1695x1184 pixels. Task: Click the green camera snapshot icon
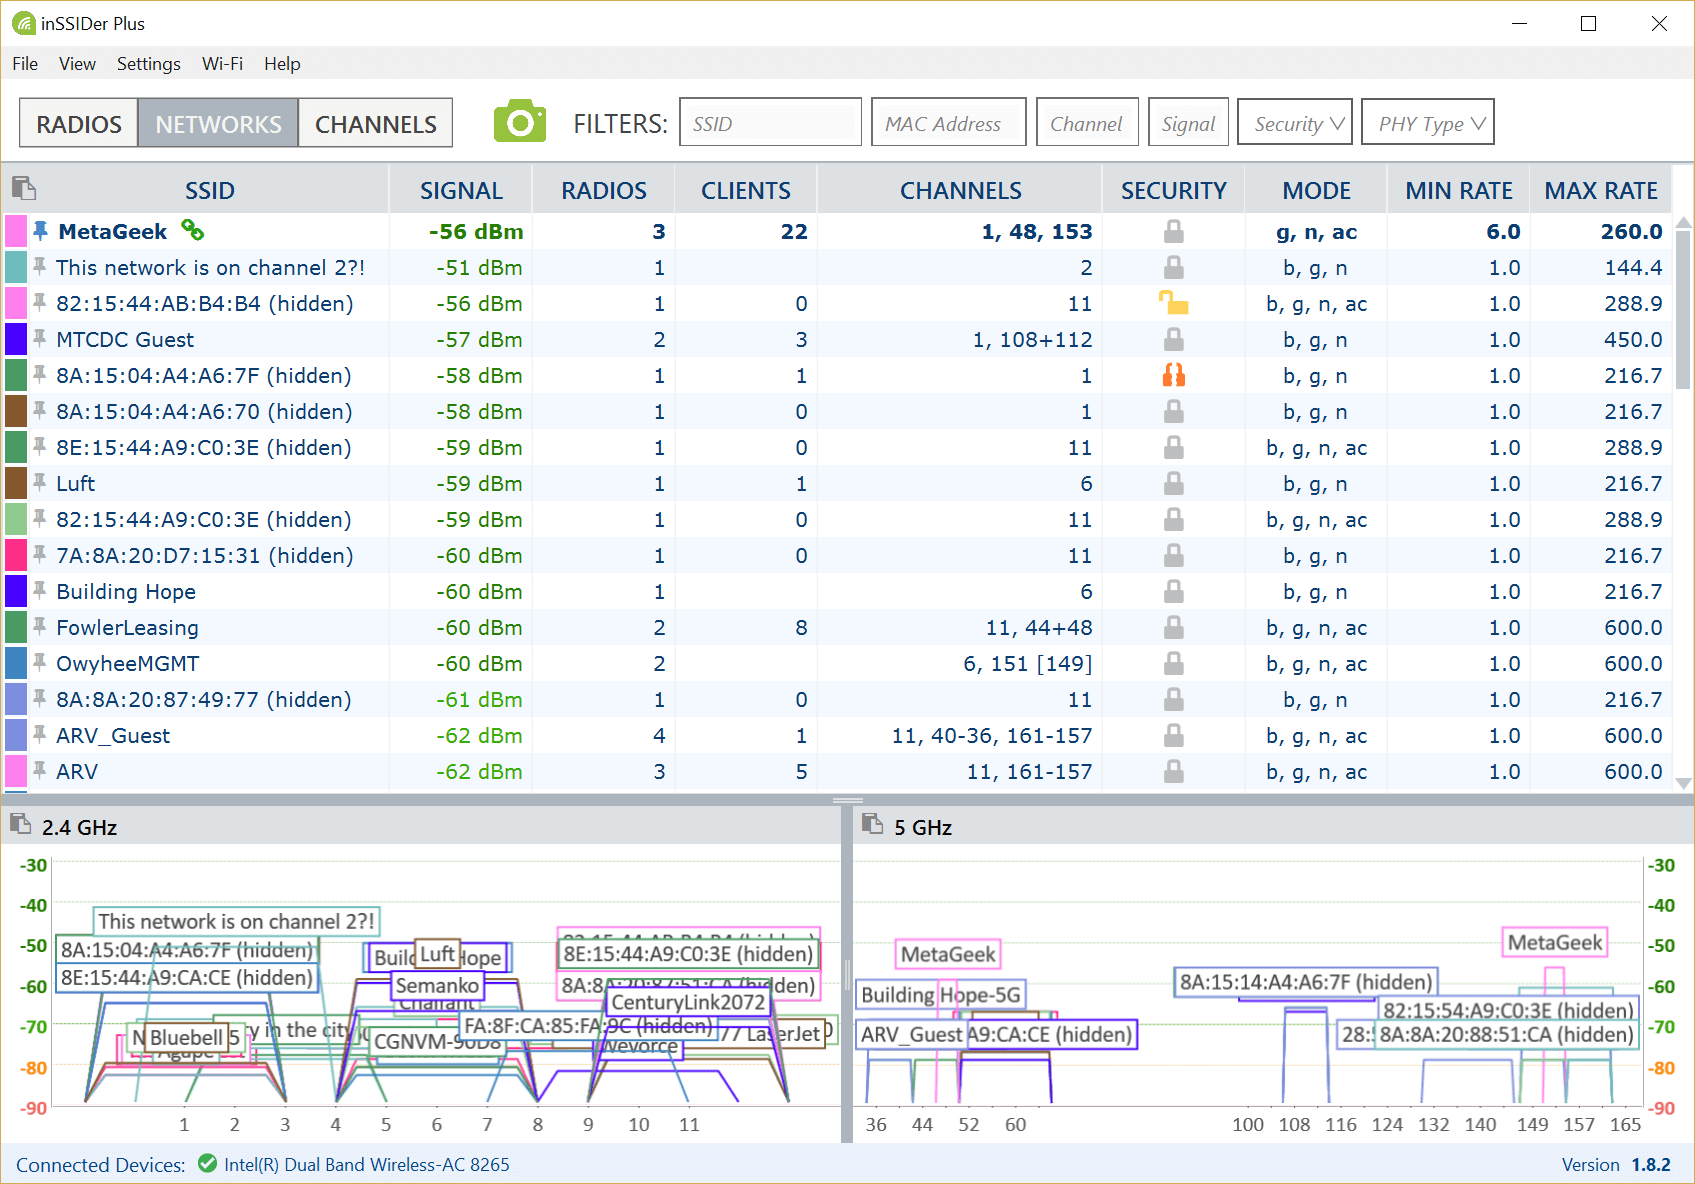[x=519, y=122]
